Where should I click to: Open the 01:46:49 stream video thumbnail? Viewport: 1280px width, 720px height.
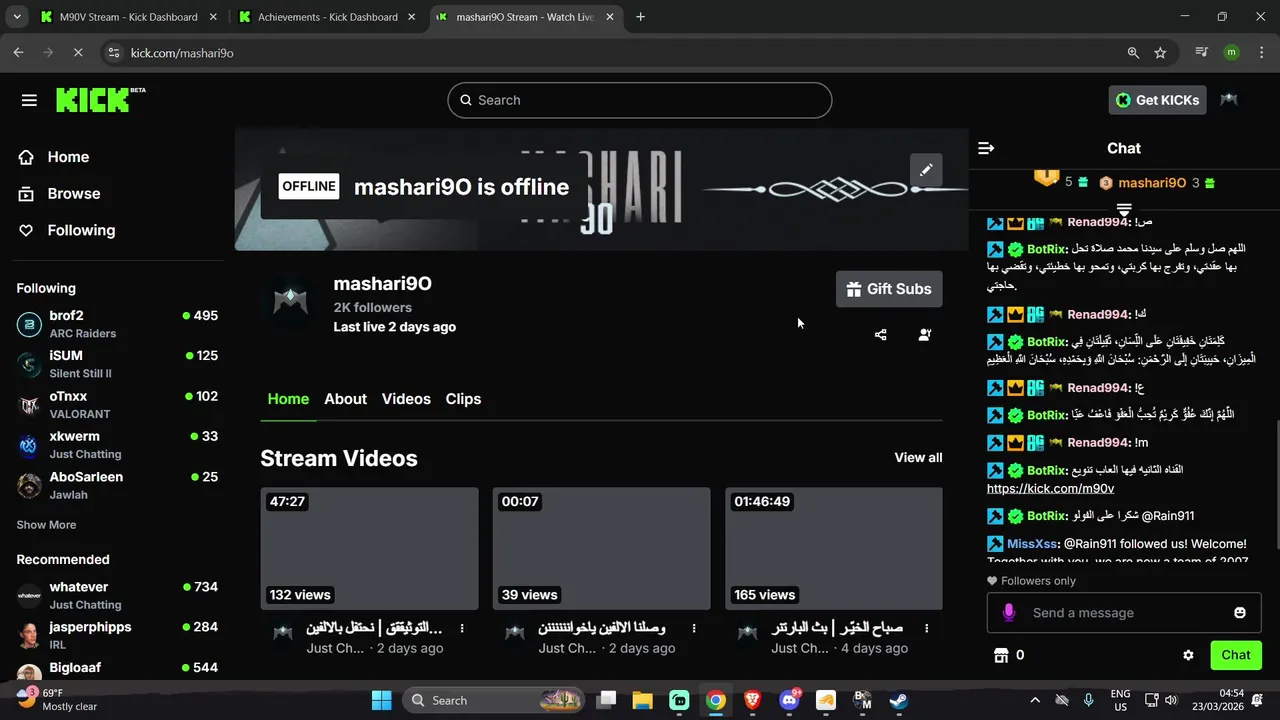[x=834, y=548]
